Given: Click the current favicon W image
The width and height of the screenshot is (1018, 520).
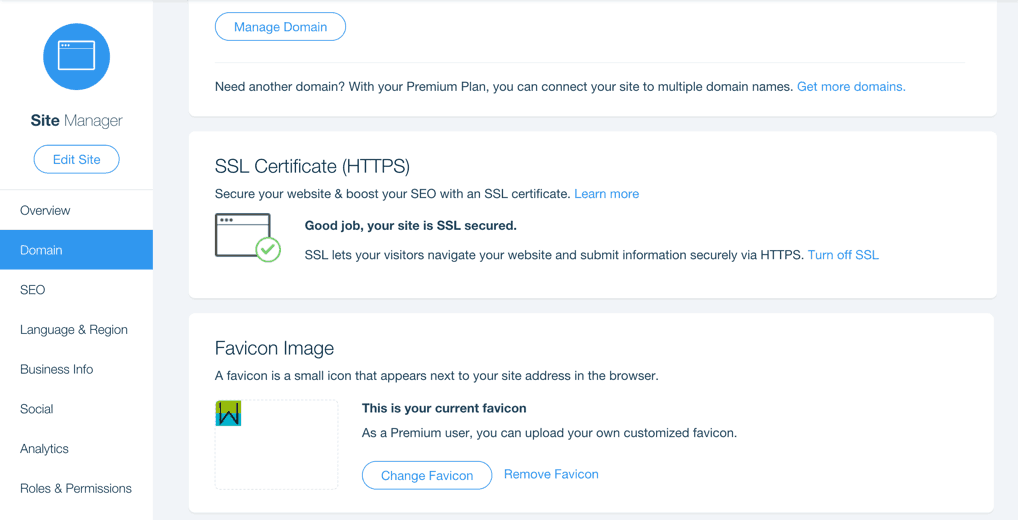Looking at the screenshot, I should [228, 413].
